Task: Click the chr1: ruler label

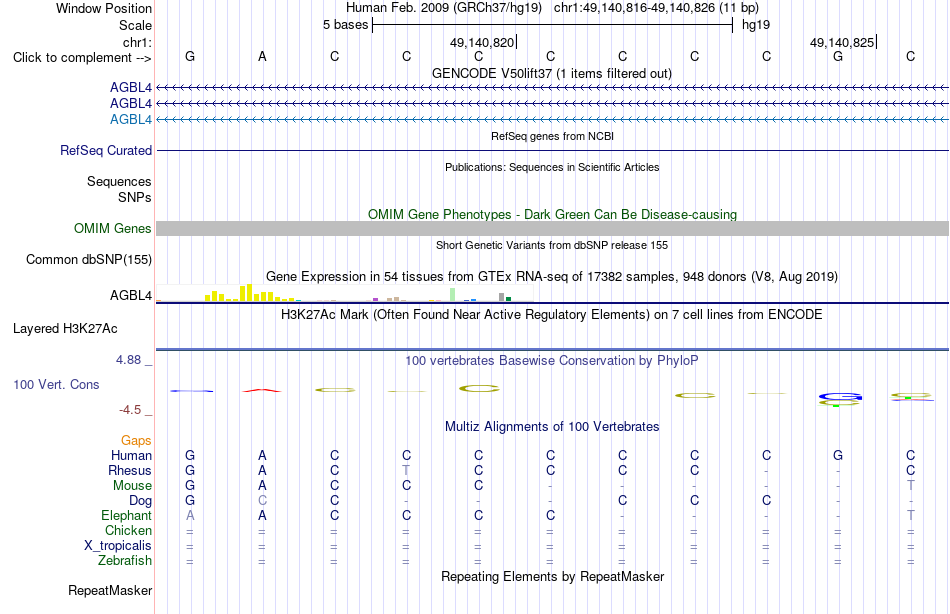Action: pos(137,42)
